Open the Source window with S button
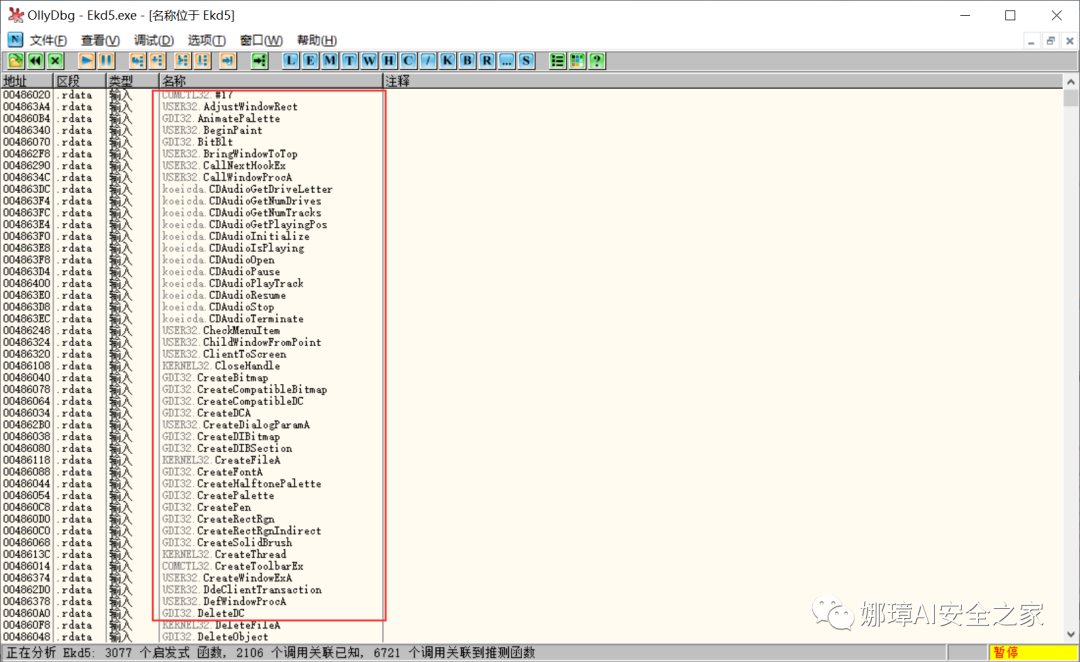 tap(526, 61)
